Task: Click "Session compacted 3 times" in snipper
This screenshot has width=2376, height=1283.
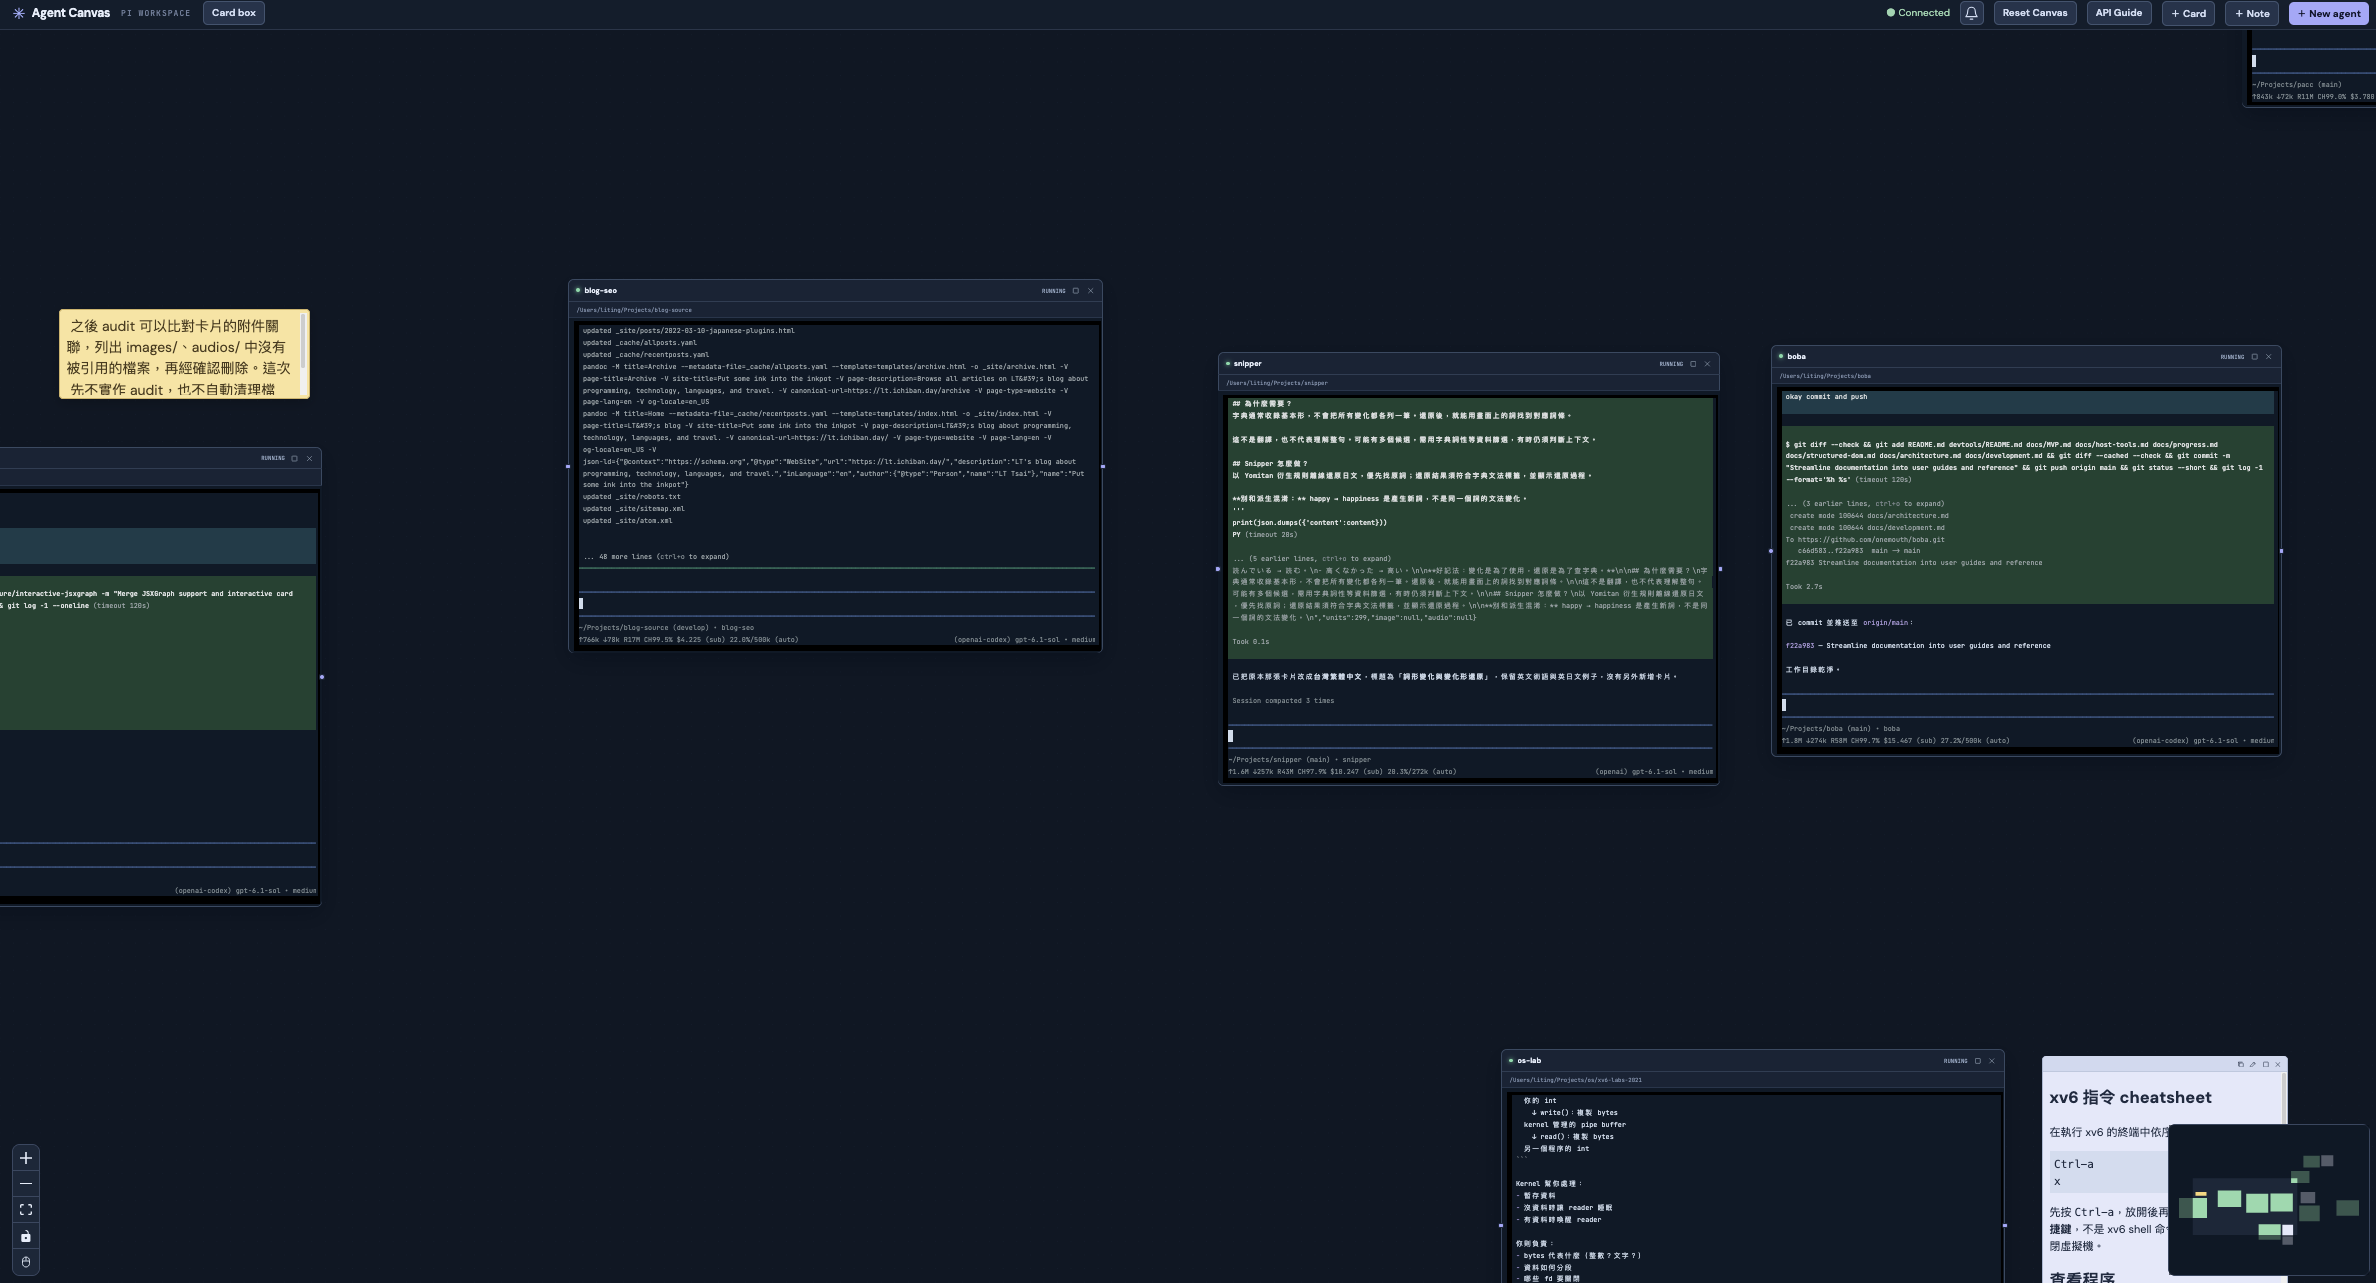Action: (x=1283, y=701)
